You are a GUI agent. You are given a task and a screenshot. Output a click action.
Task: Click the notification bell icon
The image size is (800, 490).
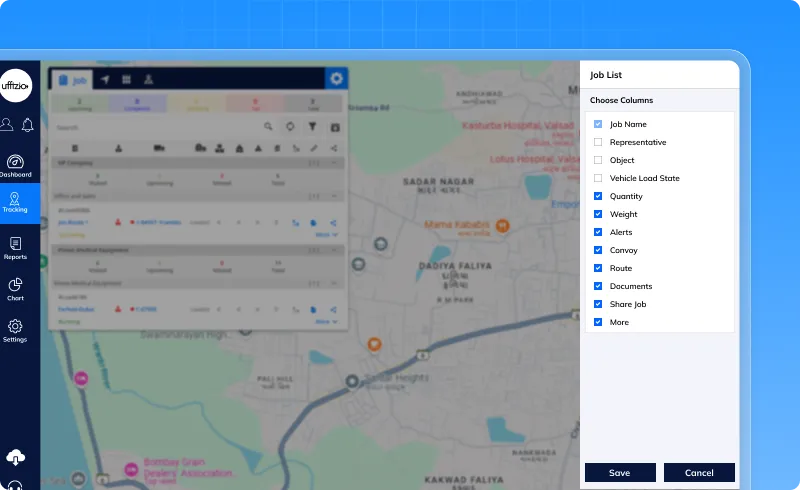click(x=28, y=125)
